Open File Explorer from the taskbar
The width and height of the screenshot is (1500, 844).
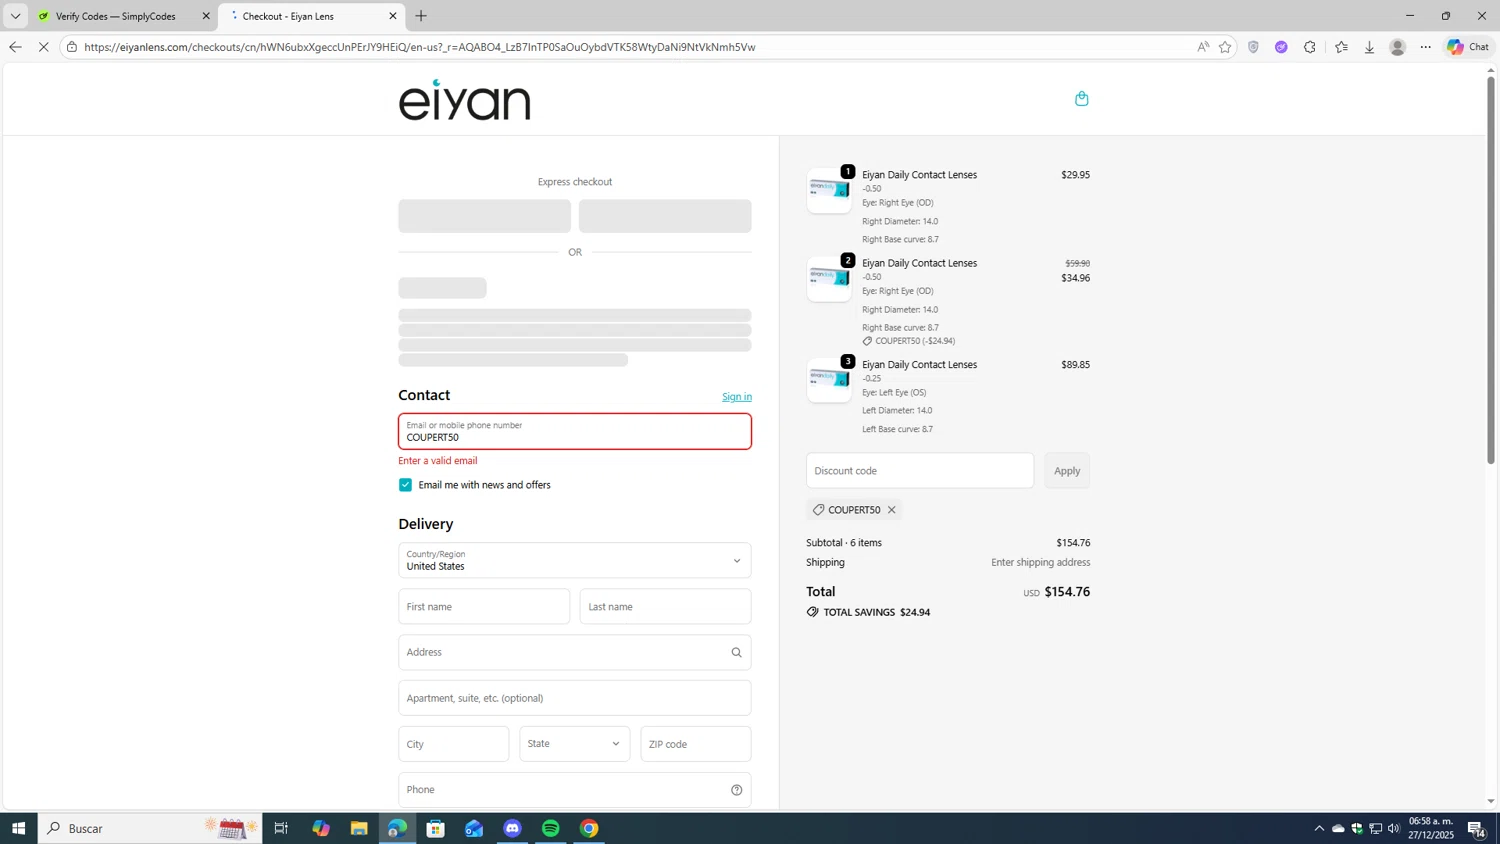point(359,828)
